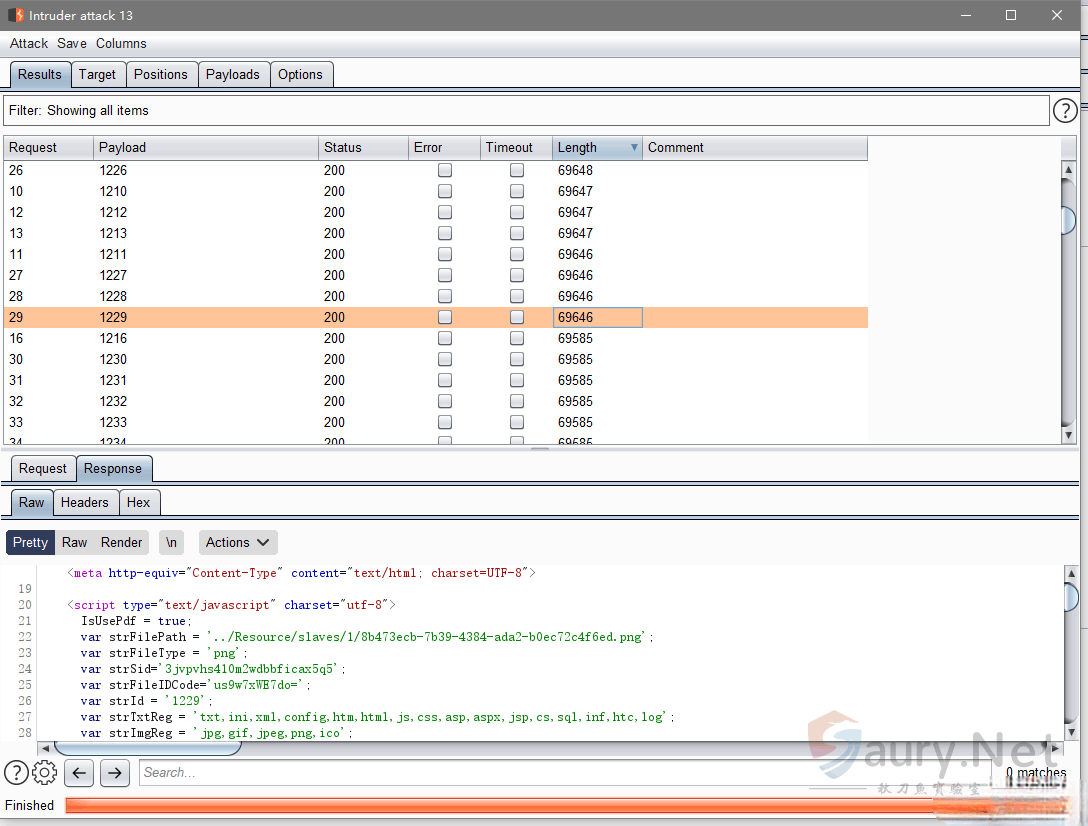This screenshot has height=826, width=1088.
Task: Toggle Error checkbox for request 30
Action: [445, 359]
